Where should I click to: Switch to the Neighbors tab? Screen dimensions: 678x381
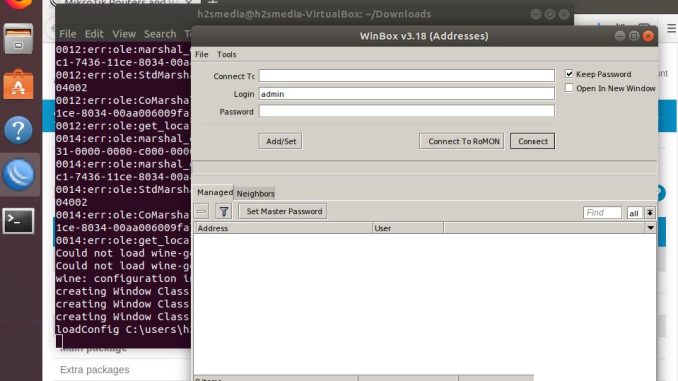click(255, 193)
